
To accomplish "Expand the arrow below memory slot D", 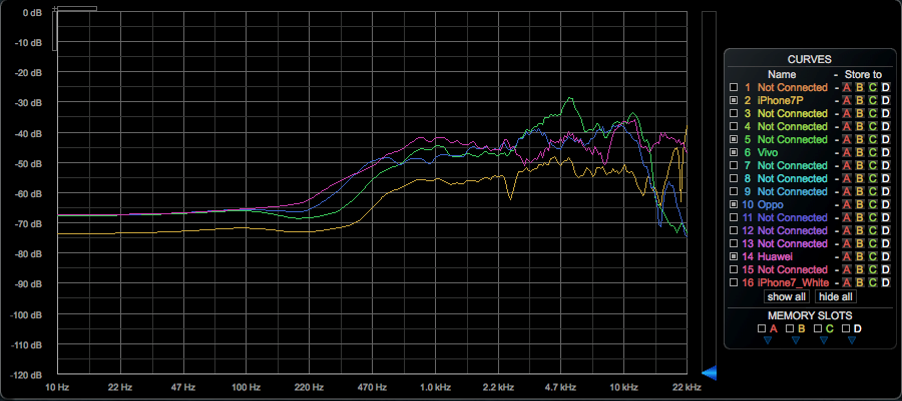I will coord(852,340).
